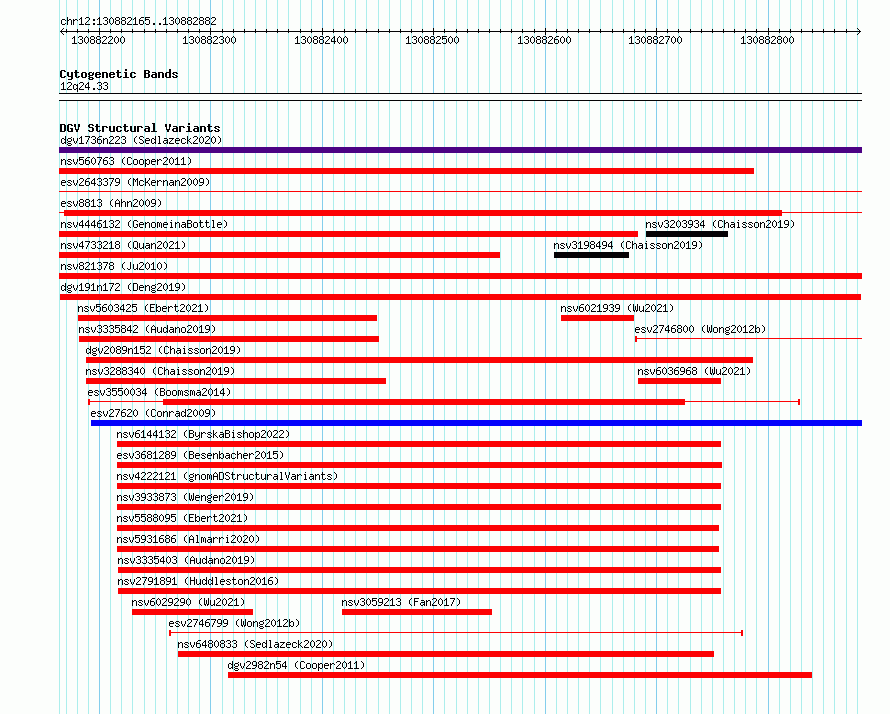Click ruler position 130882500
The image size is (890, 714).
433,40
